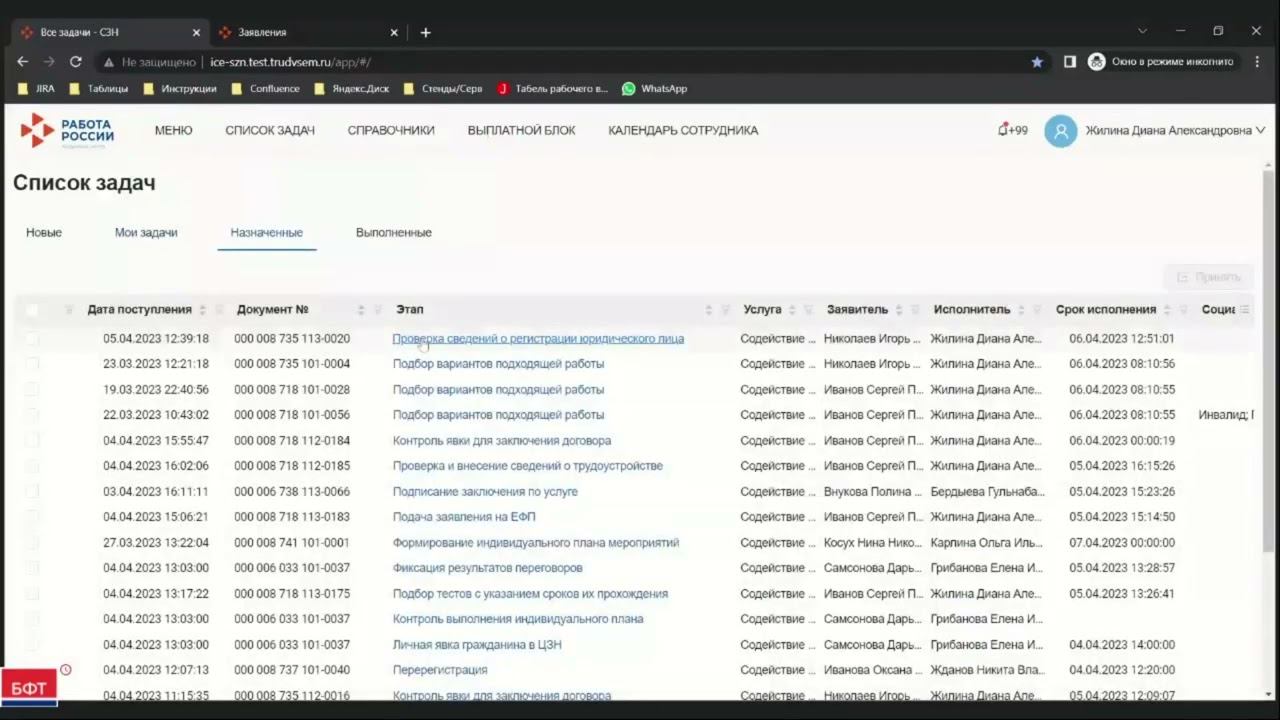Image resolution: width=1280 pixels, height=720 pixels.
Task: Open filter dropdown for Услуга column
Action: [808, 310]
